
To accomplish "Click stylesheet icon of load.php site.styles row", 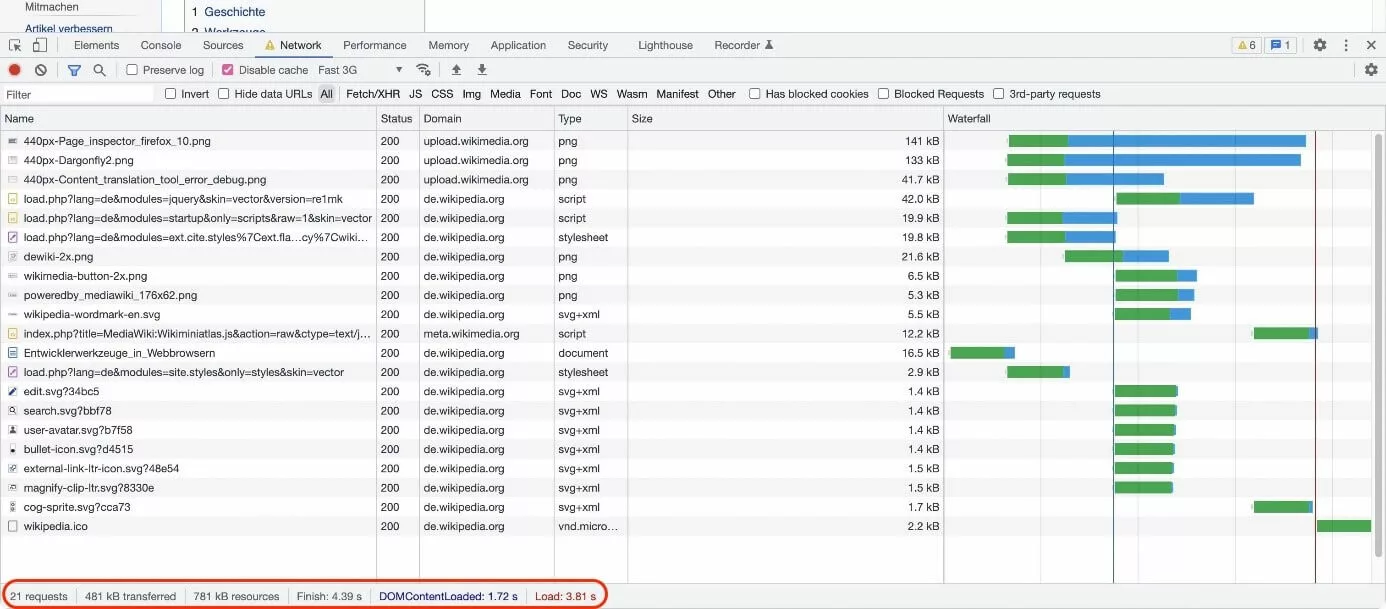I will pyautogui.click(x=13, y=372).
